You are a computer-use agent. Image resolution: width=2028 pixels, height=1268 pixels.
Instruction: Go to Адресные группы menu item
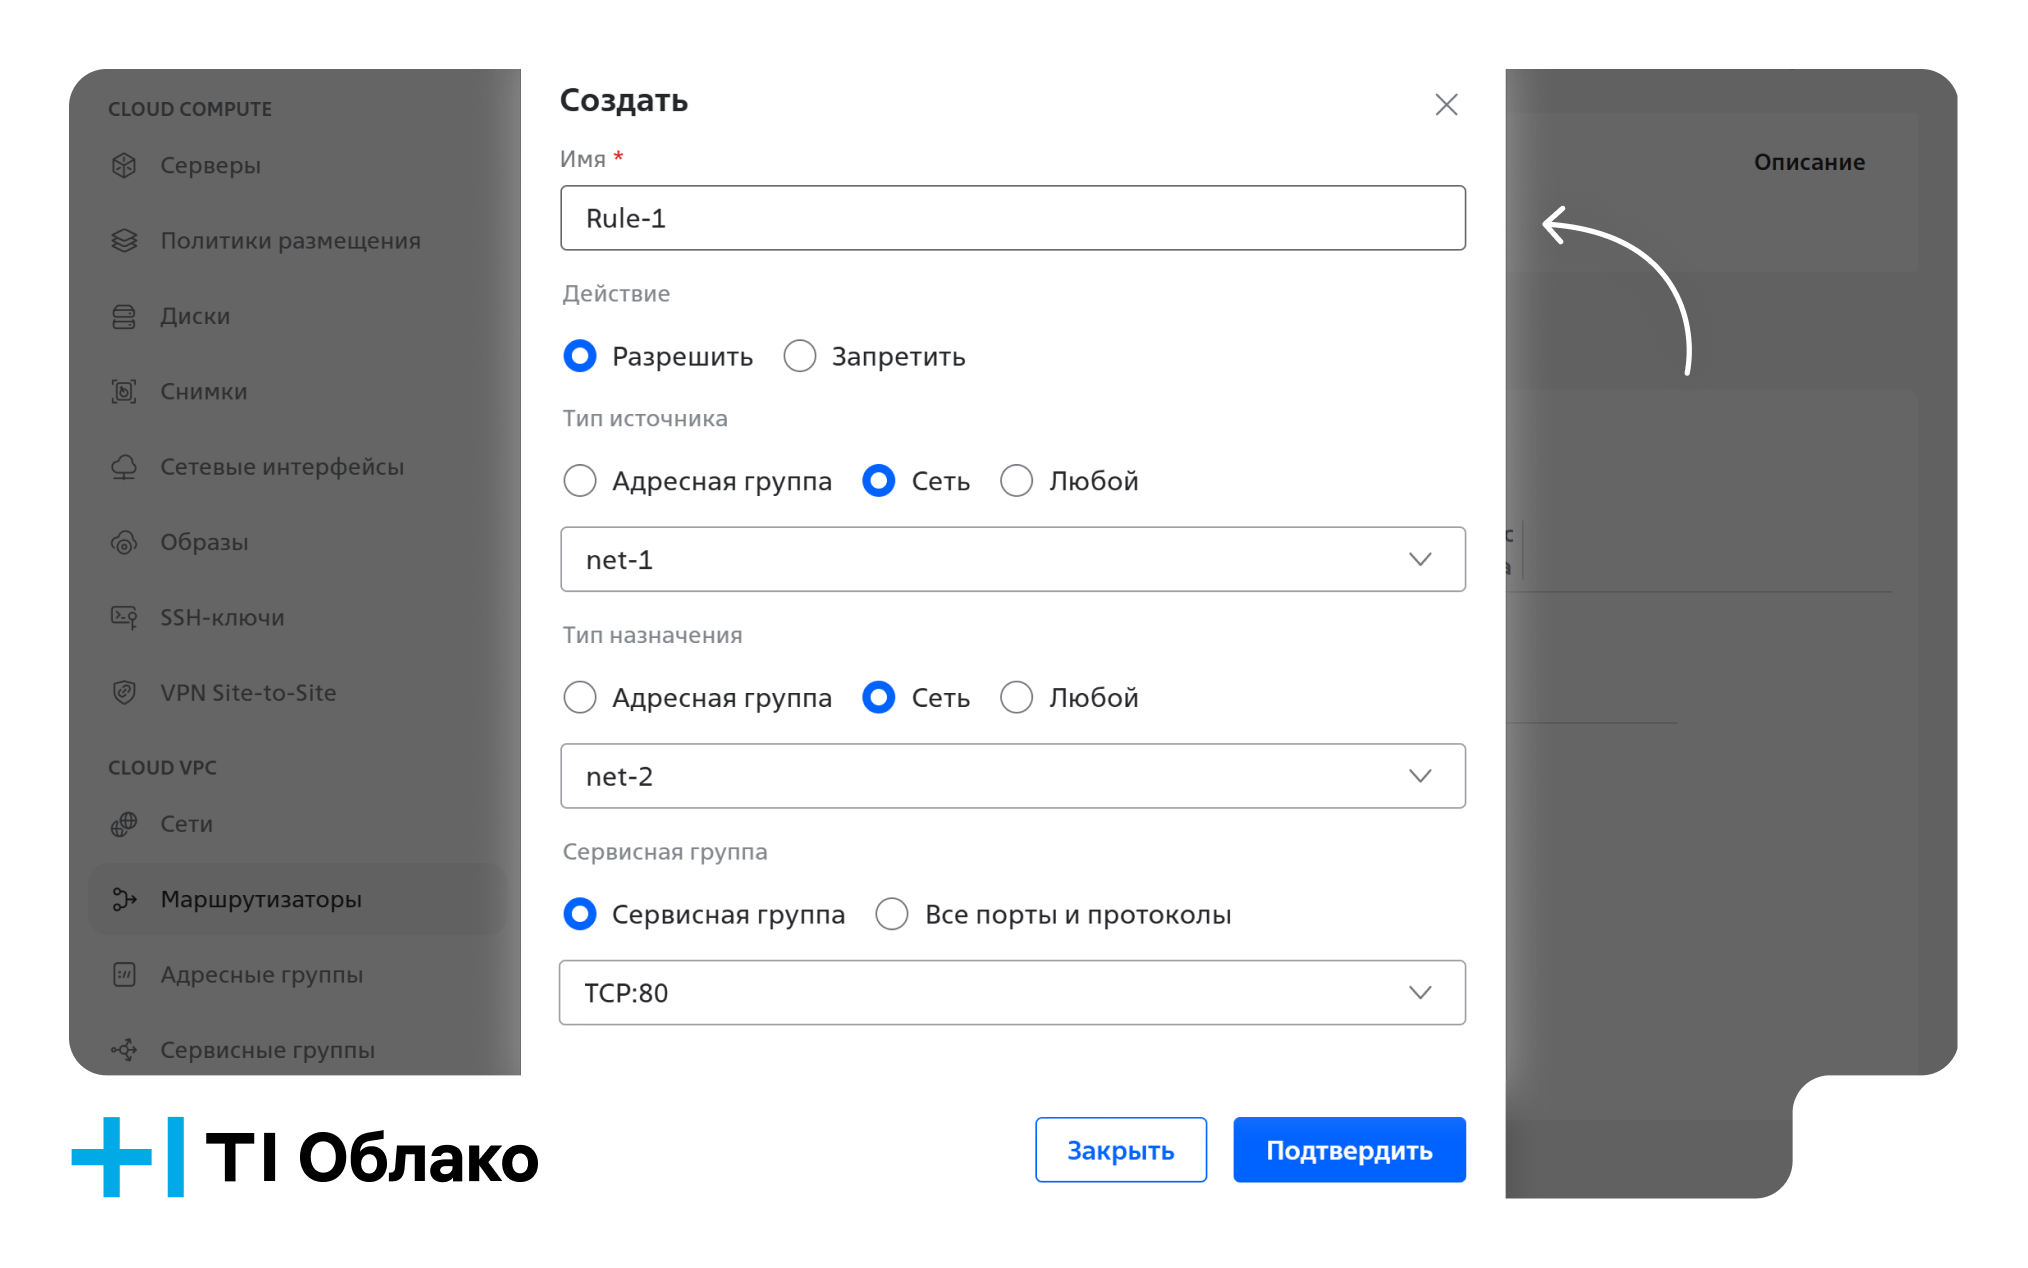(x=261, y=975)
